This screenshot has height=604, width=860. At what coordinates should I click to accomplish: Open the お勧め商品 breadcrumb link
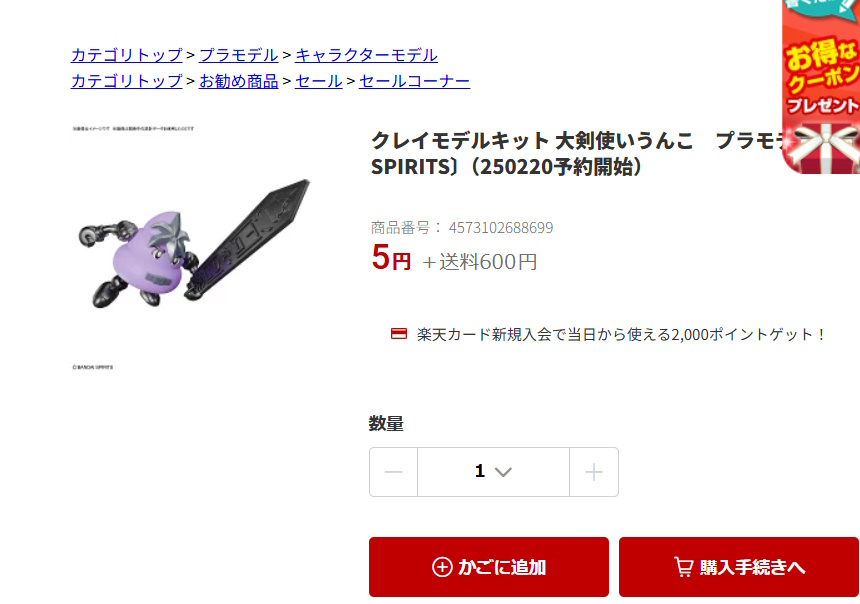pos(239,81)
